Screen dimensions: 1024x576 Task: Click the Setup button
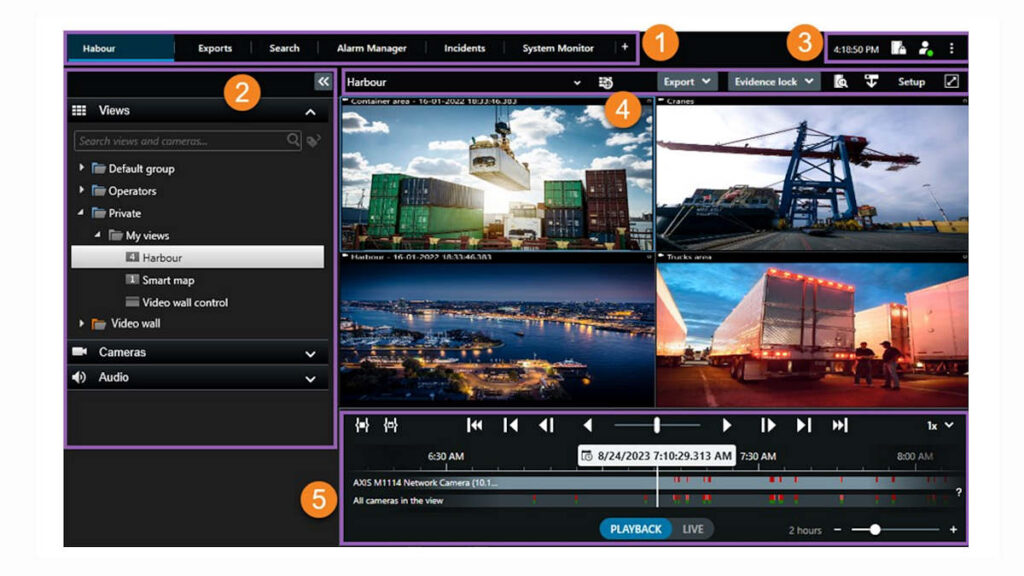[911, 82]
